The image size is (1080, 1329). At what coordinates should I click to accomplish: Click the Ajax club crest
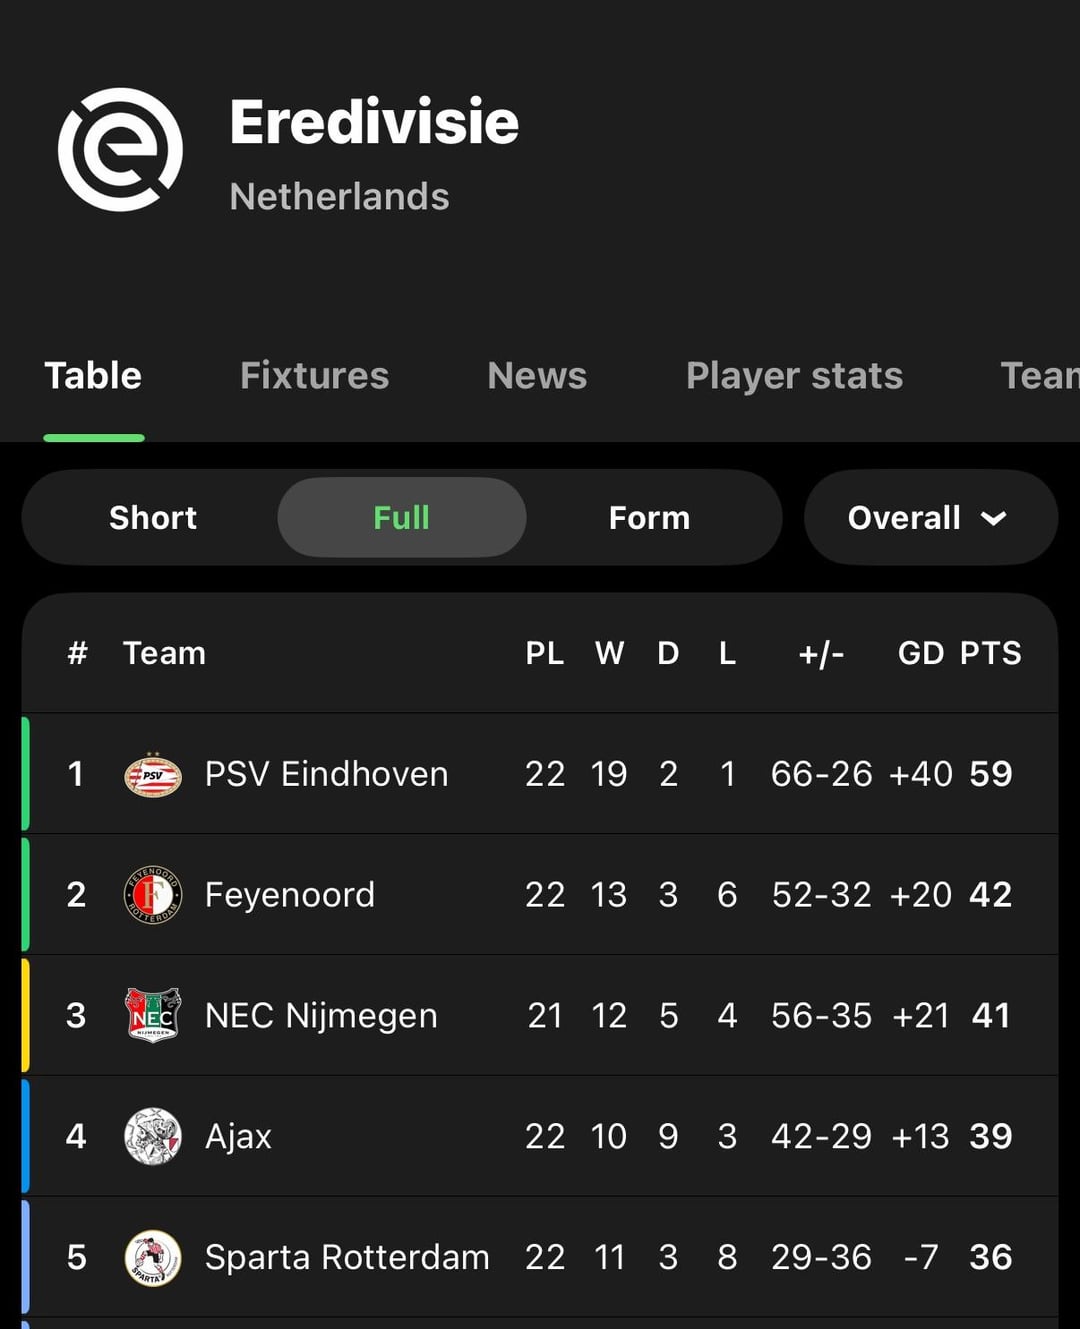[x=153, y=1137]
